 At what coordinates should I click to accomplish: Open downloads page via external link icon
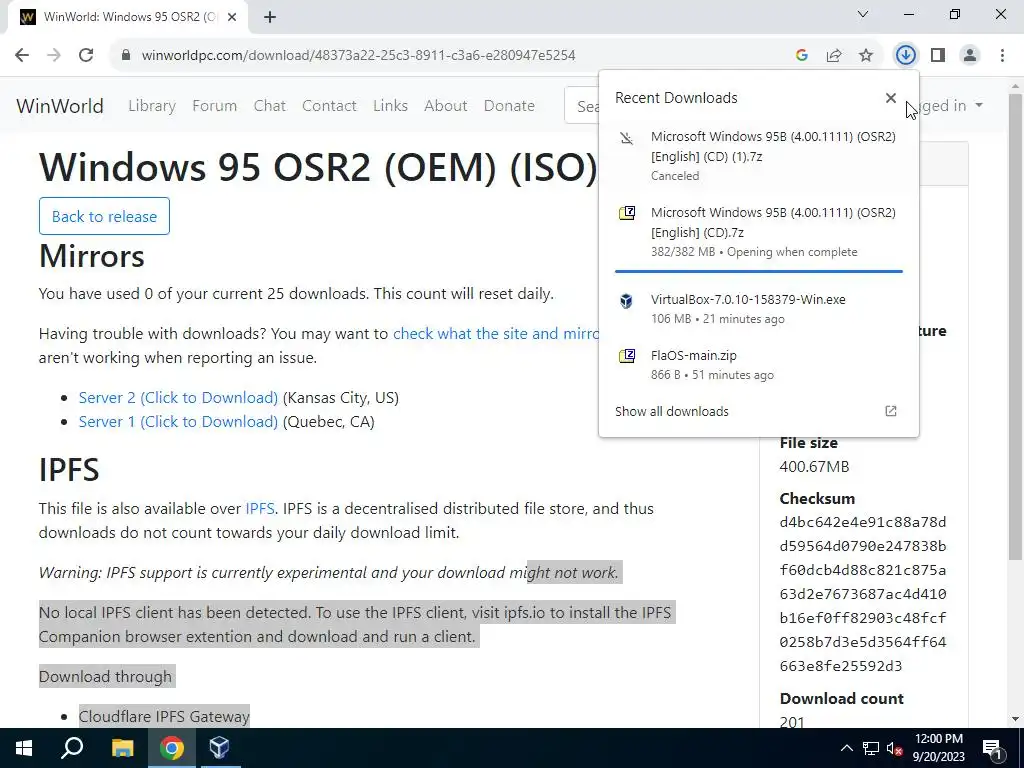(x=891, y=411)
